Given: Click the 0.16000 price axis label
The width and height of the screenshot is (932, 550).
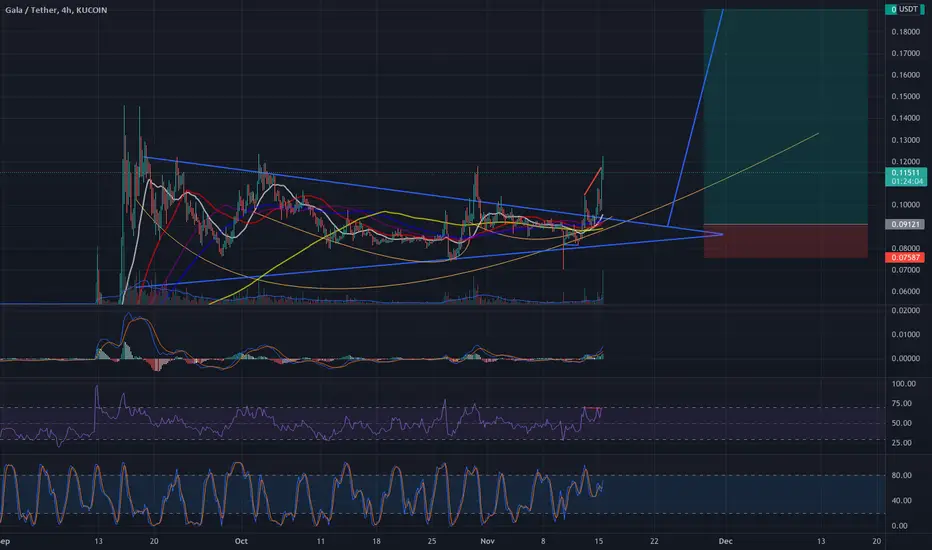Looking at the screenshot, I should (905, 75).
